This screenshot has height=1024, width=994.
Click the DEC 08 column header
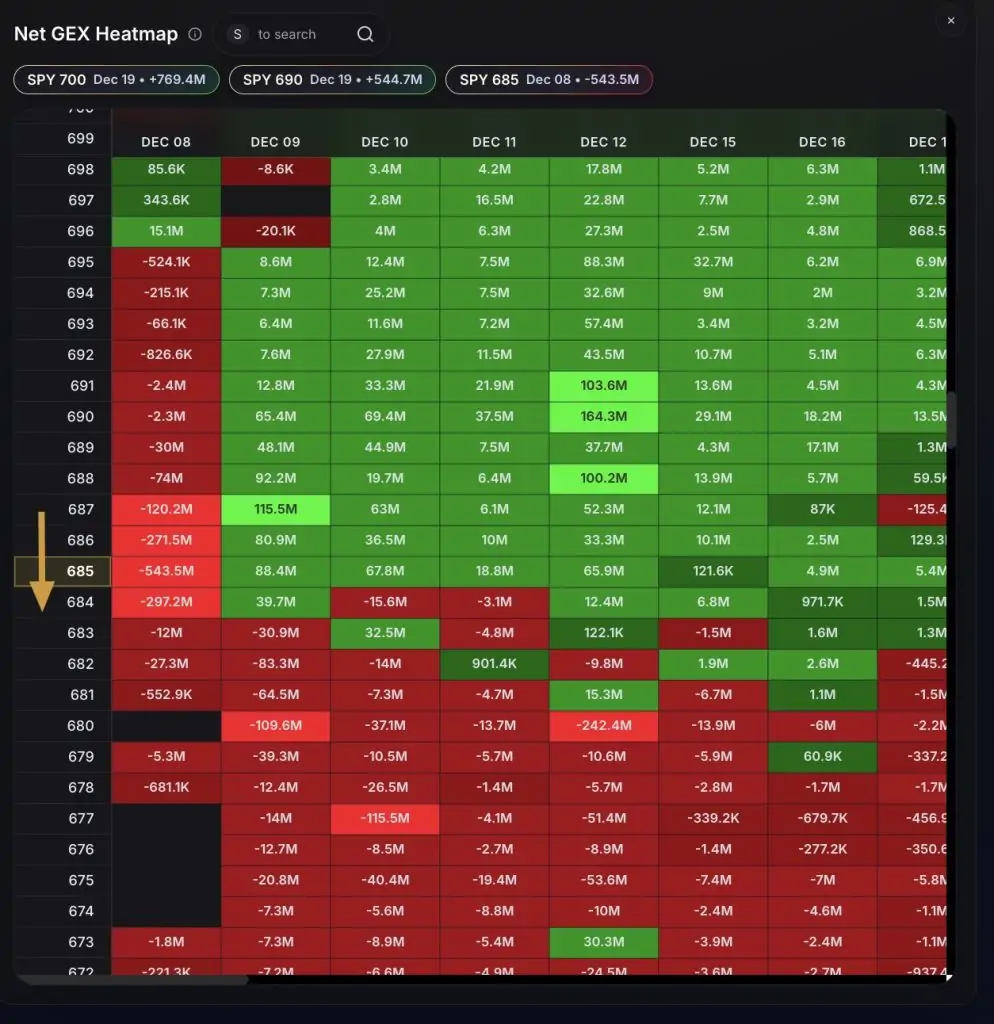166,142
